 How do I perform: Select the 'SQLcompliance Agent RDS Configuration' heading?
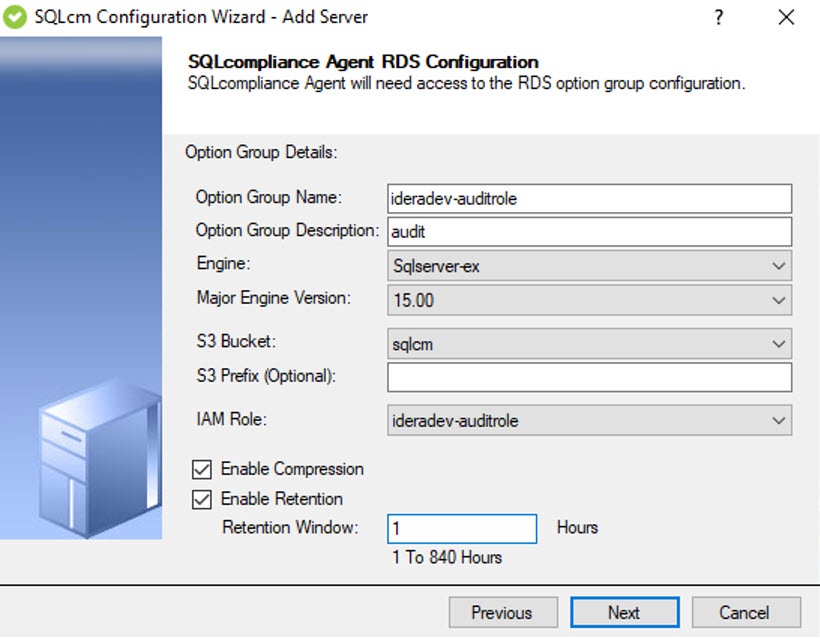click(363, 62)
